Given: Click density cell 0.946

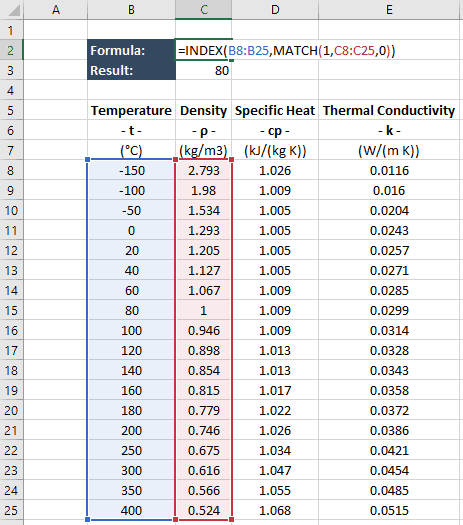Looking at the screenshot, I should click(204, 330).
